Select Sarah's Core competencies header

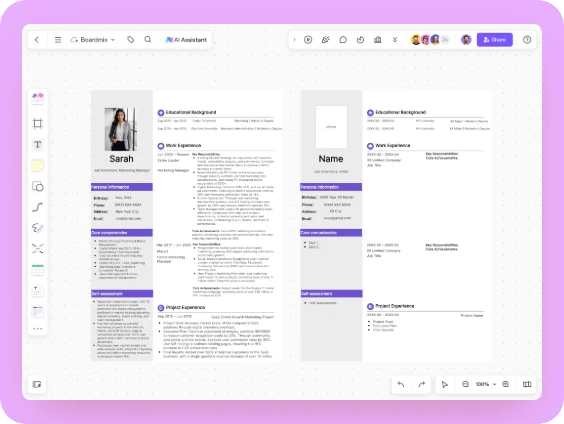122,233
